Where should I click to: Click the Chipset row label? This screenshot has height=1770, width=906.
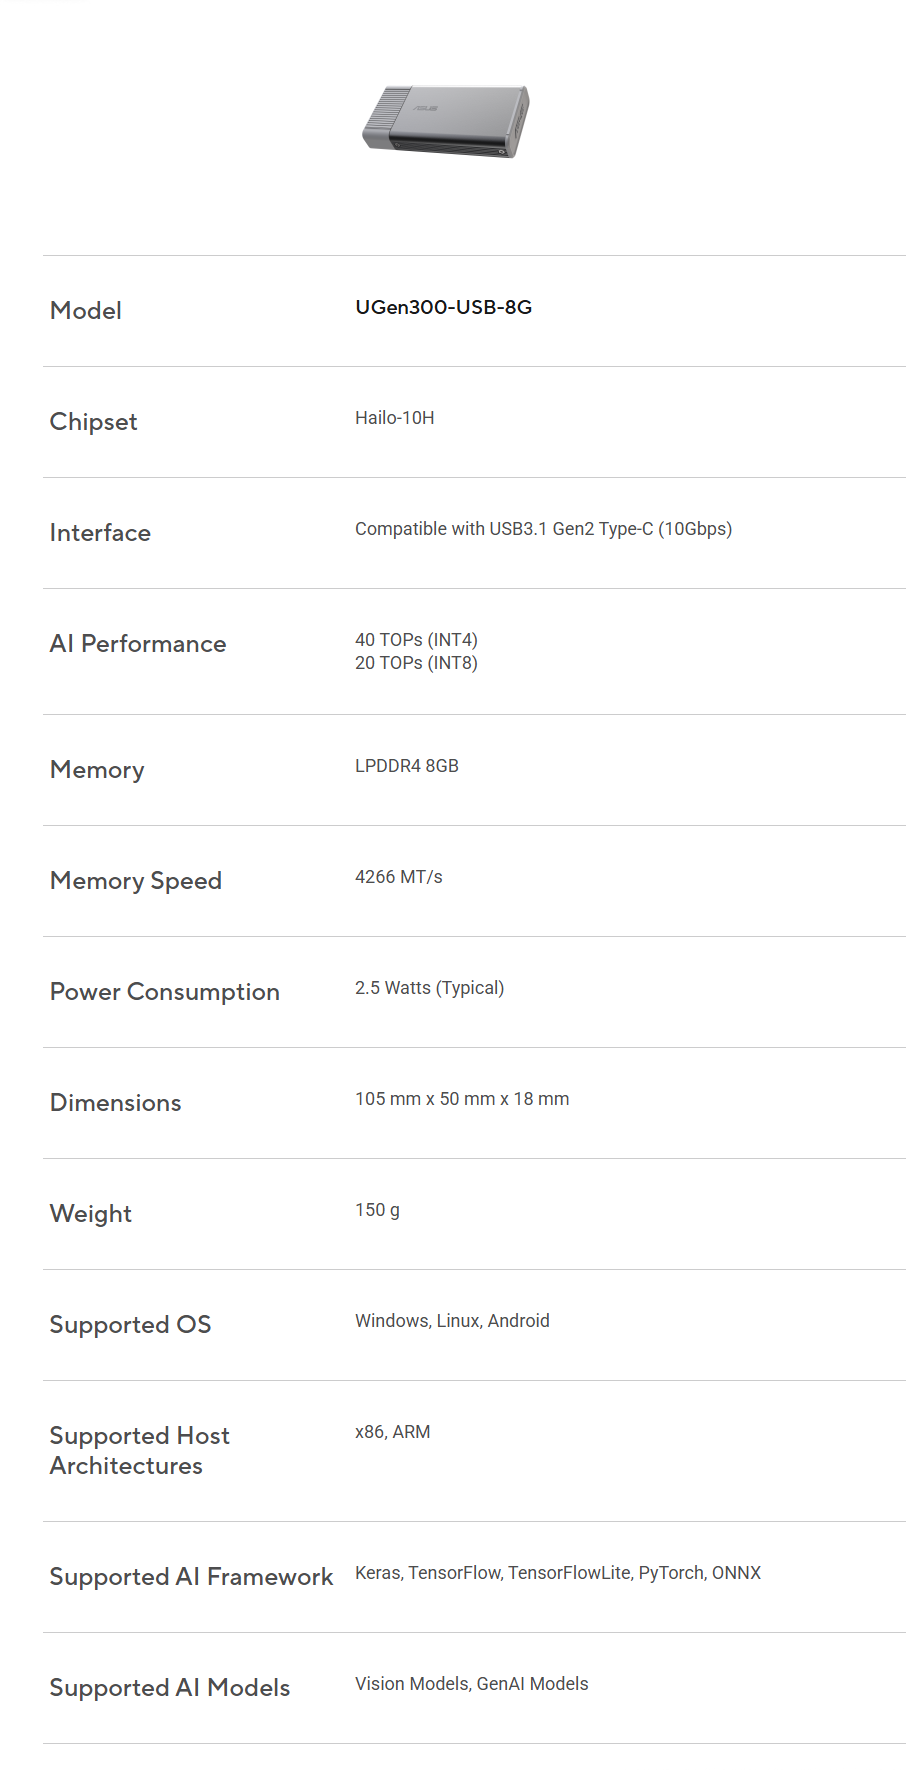coord(93,422)
